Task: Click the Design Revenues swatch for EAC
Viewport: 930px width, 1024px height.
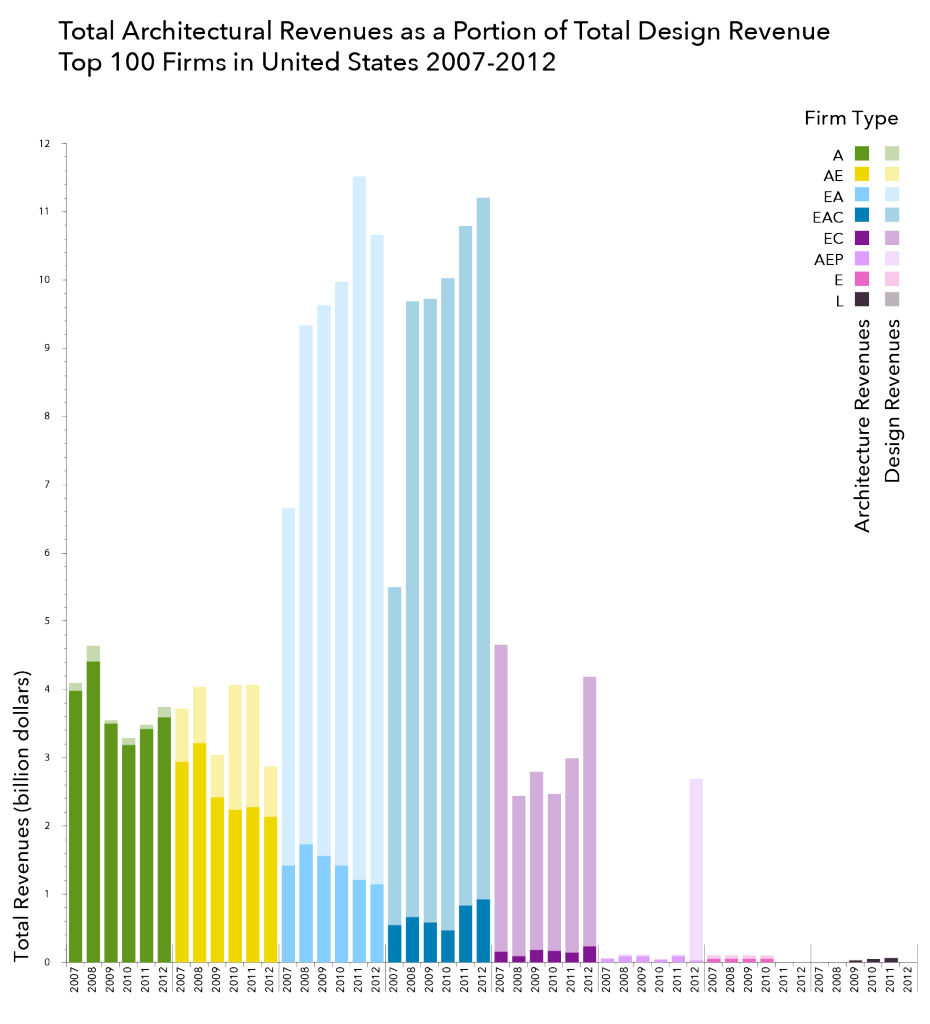Action: (892, 215)
